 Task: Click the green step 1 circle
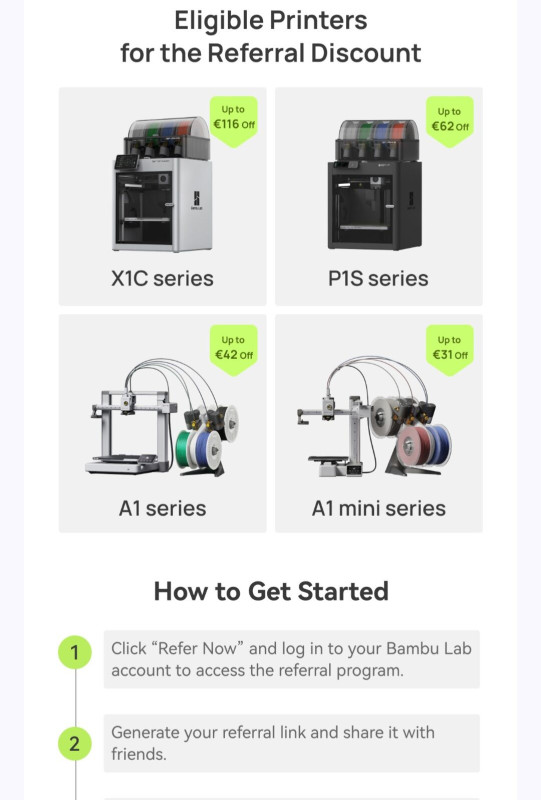(75, 652)
